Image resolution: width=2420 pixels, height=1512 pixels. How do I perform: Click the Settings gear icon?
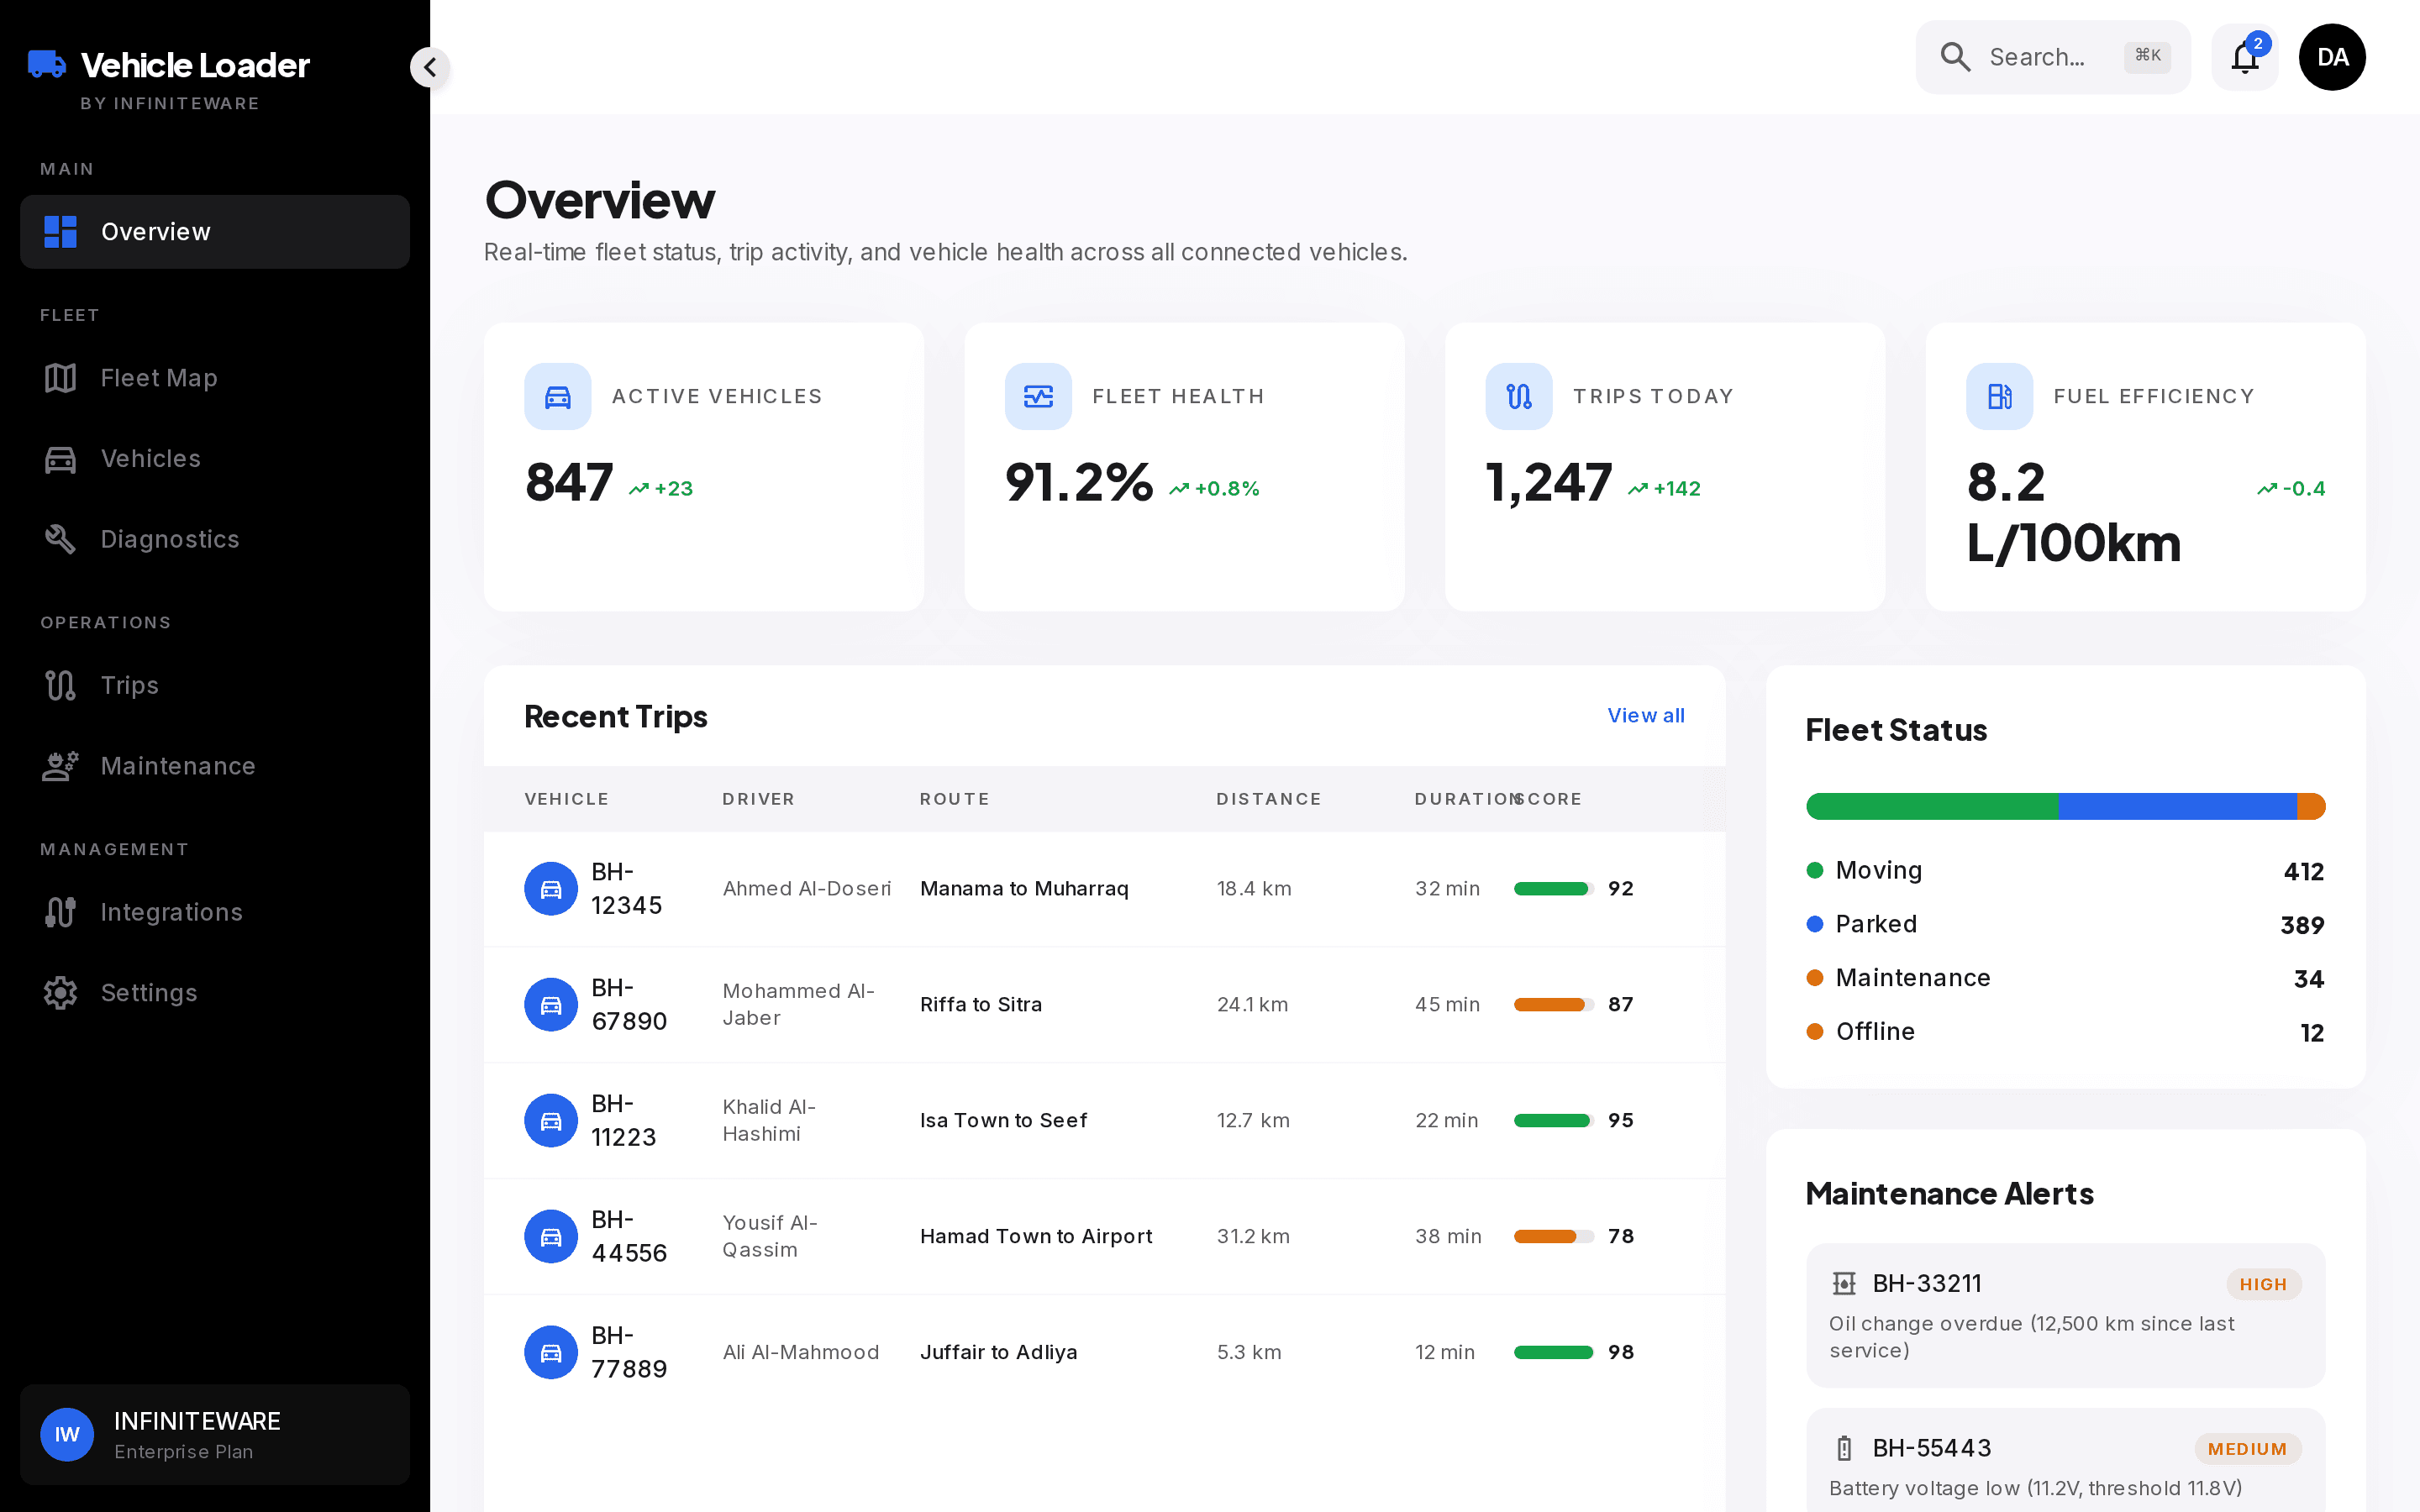[60, 993]
